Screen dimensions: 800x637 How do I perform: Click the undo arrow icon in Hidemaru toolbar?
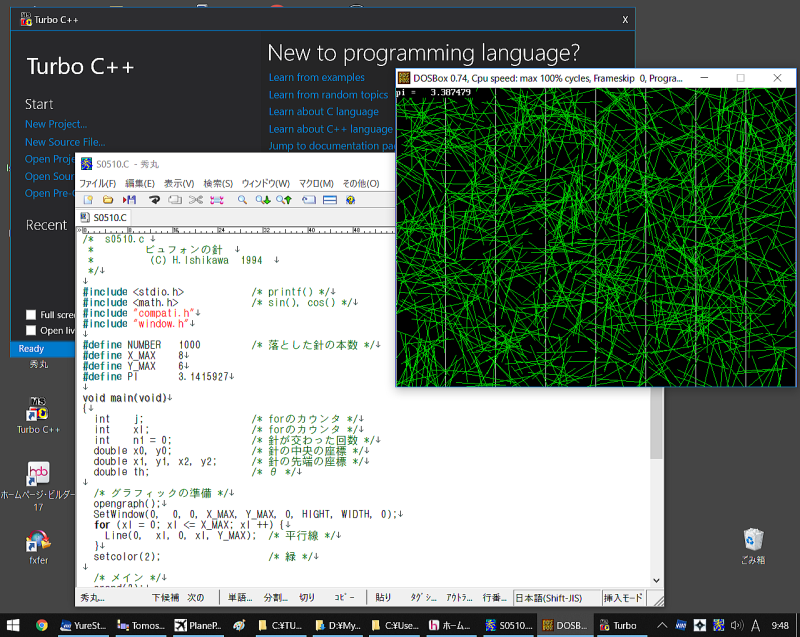click(x=154, y=200)
